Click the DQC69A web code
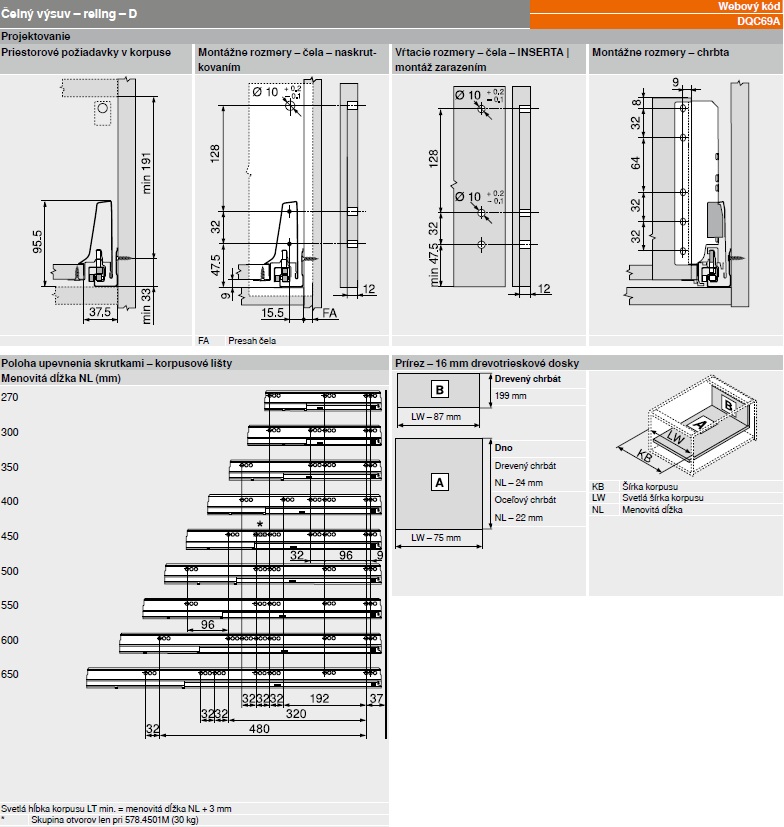The width and height of the screenshot is (784, 827). [x=757, y=20]
